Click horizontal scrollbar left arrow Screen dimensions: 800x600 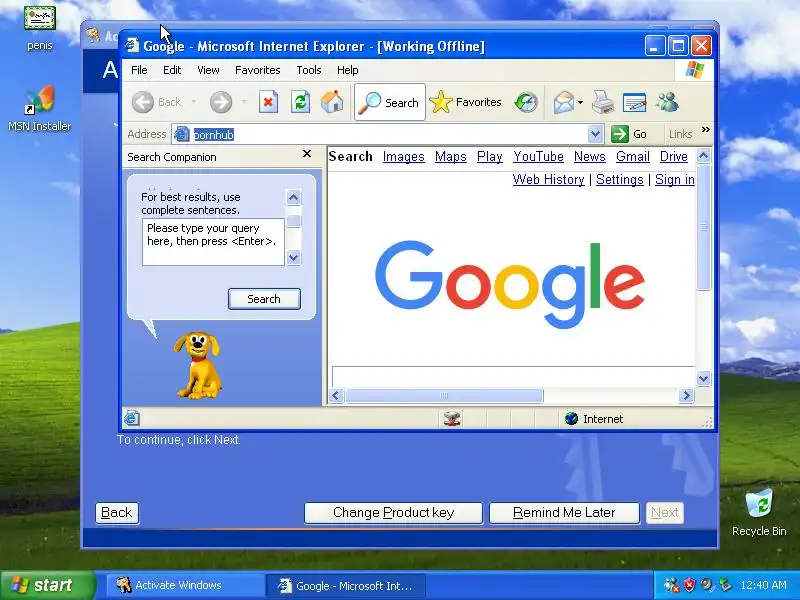(x=336, y=395)
